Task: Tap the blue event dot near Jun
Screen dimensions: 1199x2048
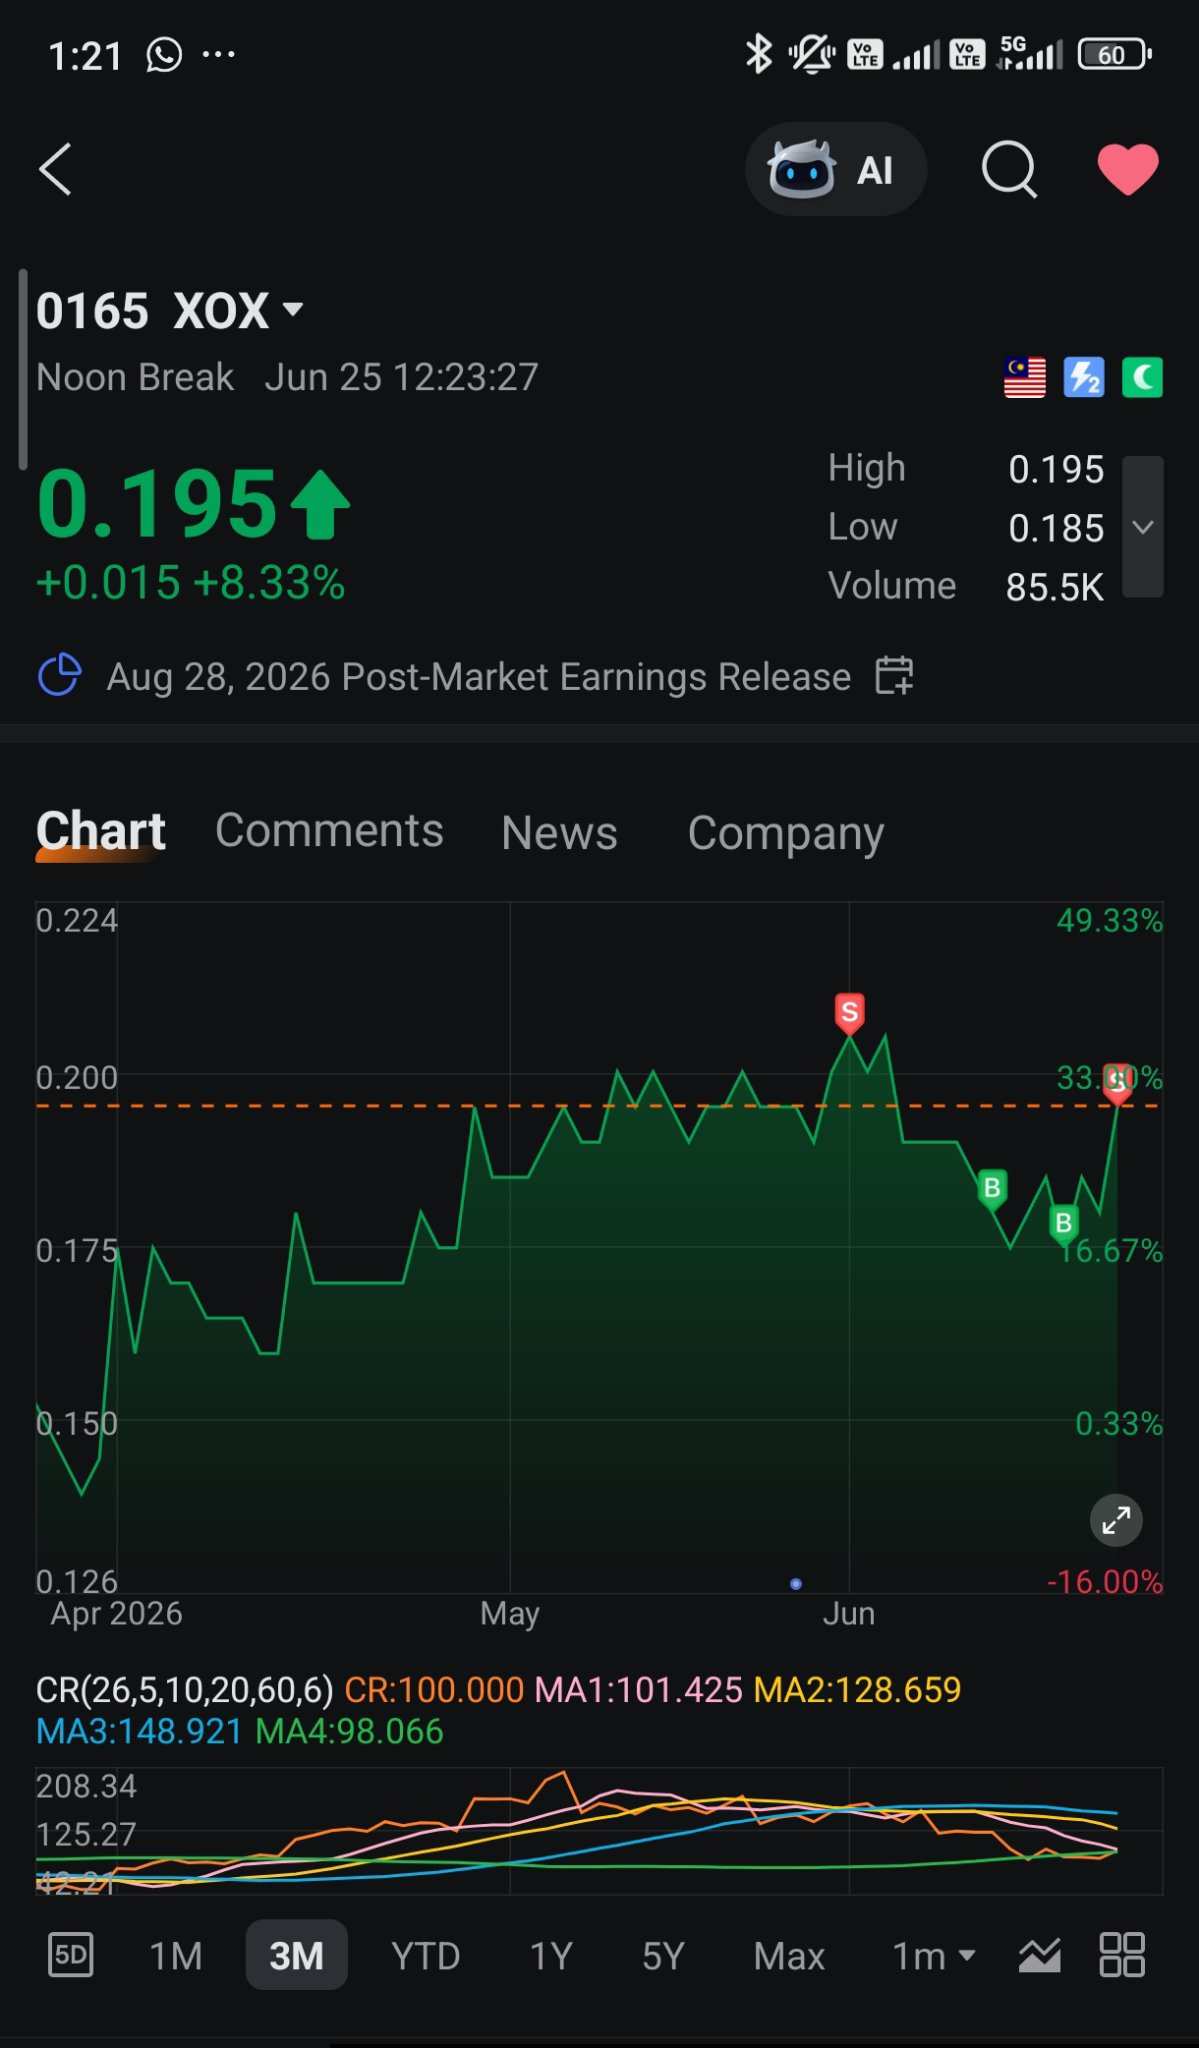Action: (796, 1584)
